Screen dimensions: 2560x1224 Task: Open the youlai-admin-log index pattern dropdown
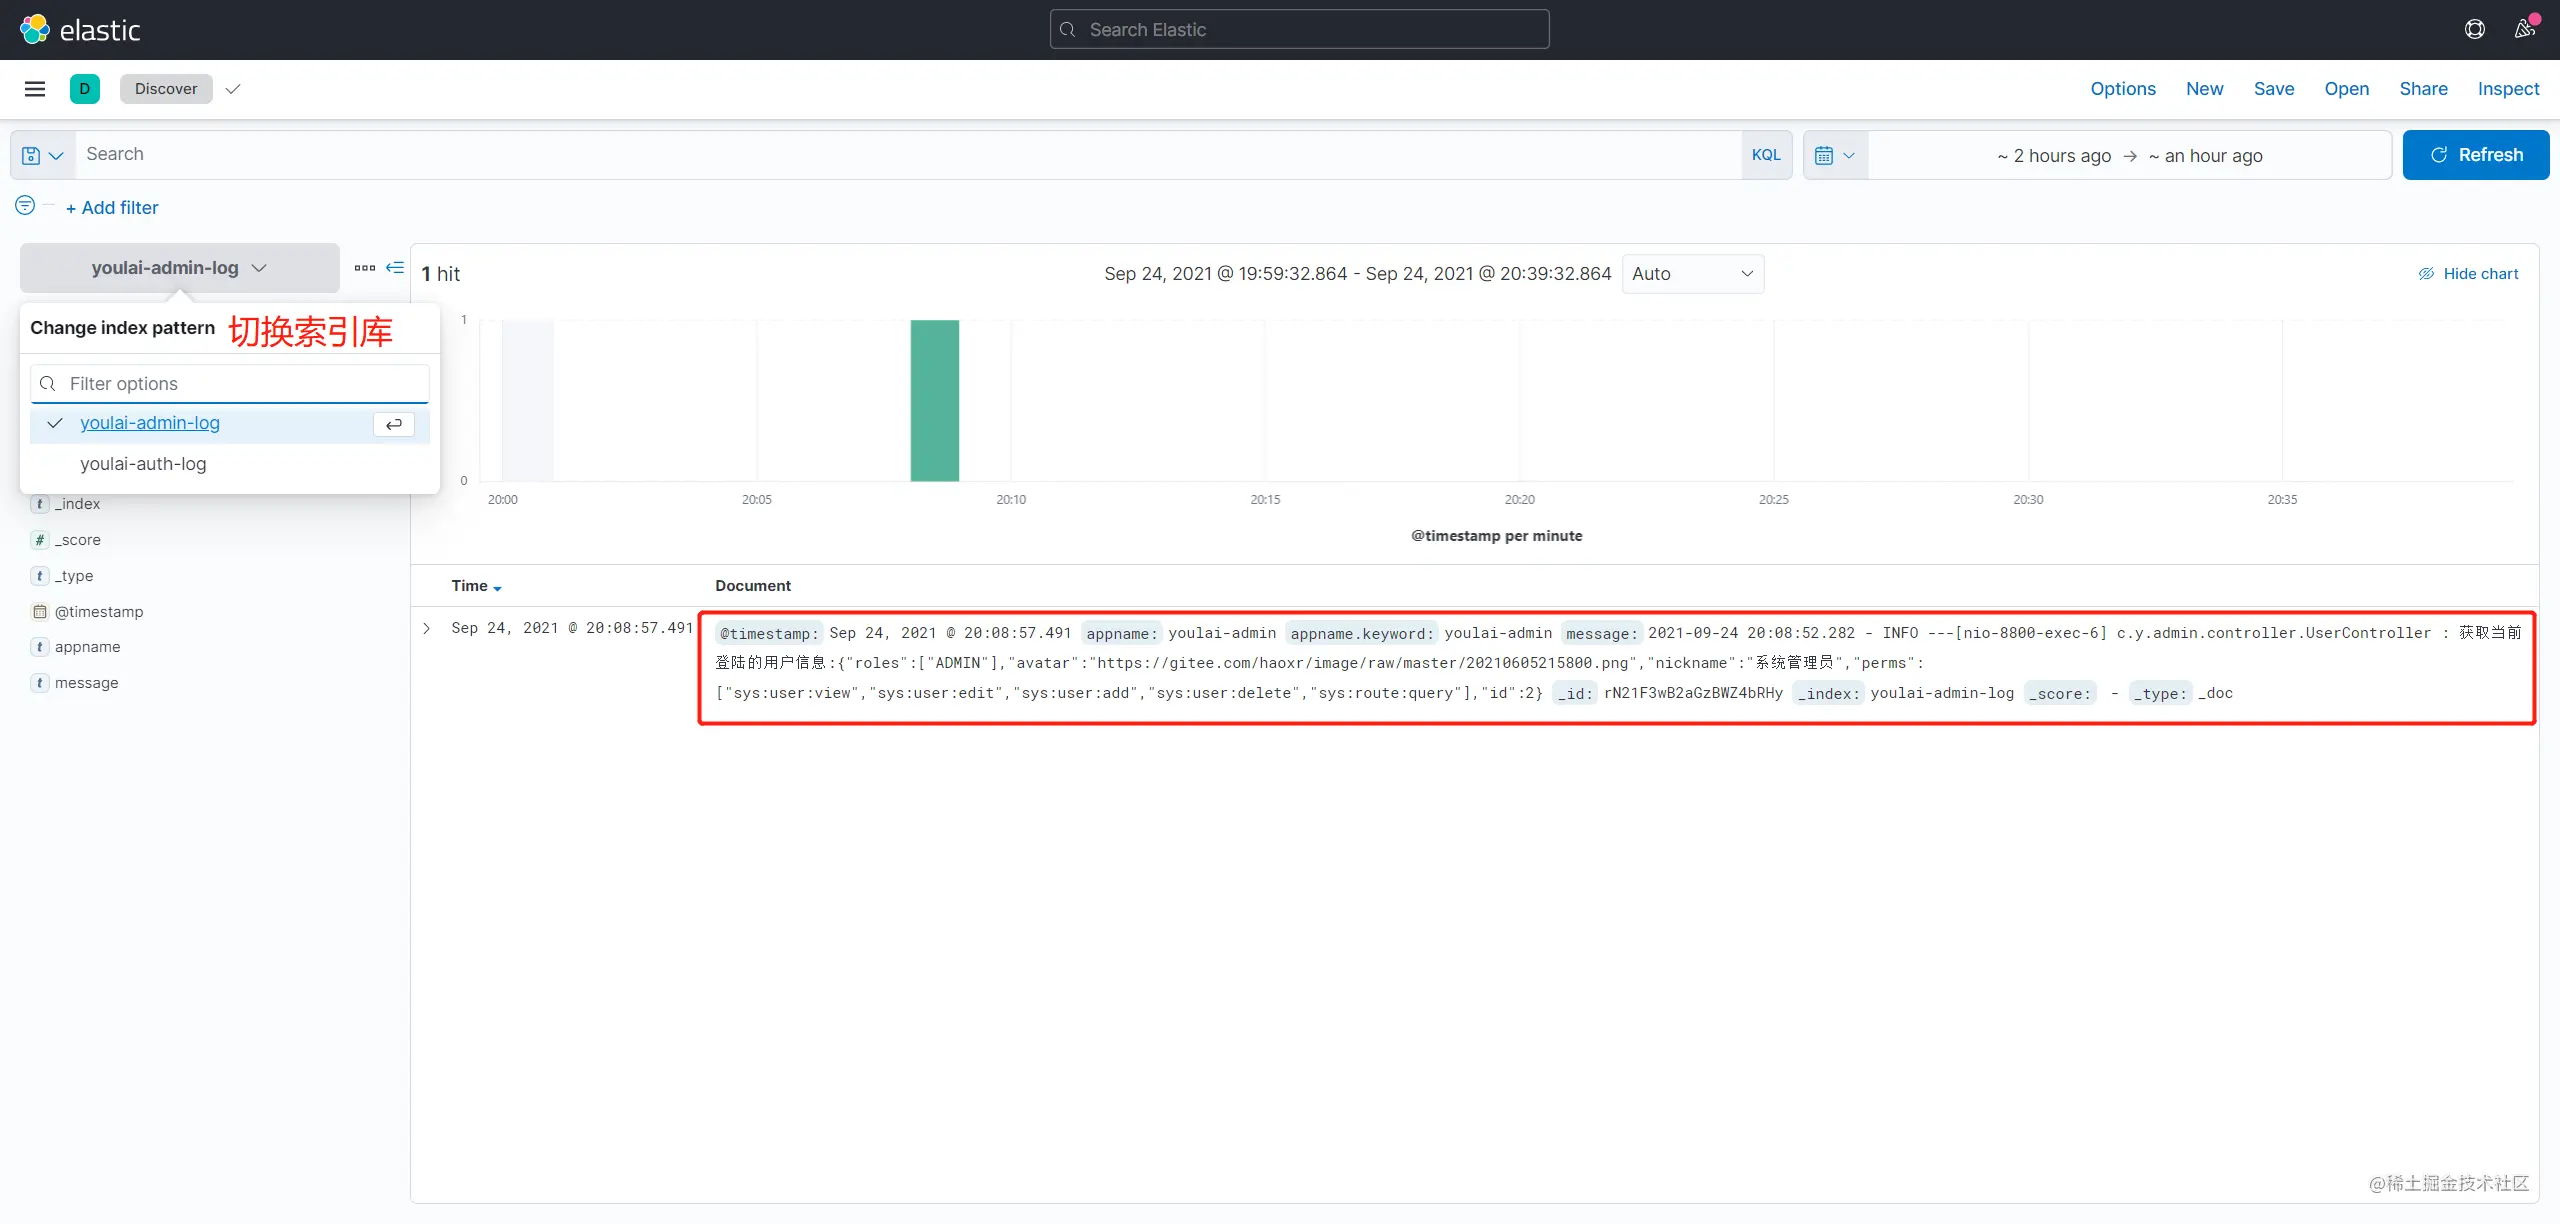180,268
